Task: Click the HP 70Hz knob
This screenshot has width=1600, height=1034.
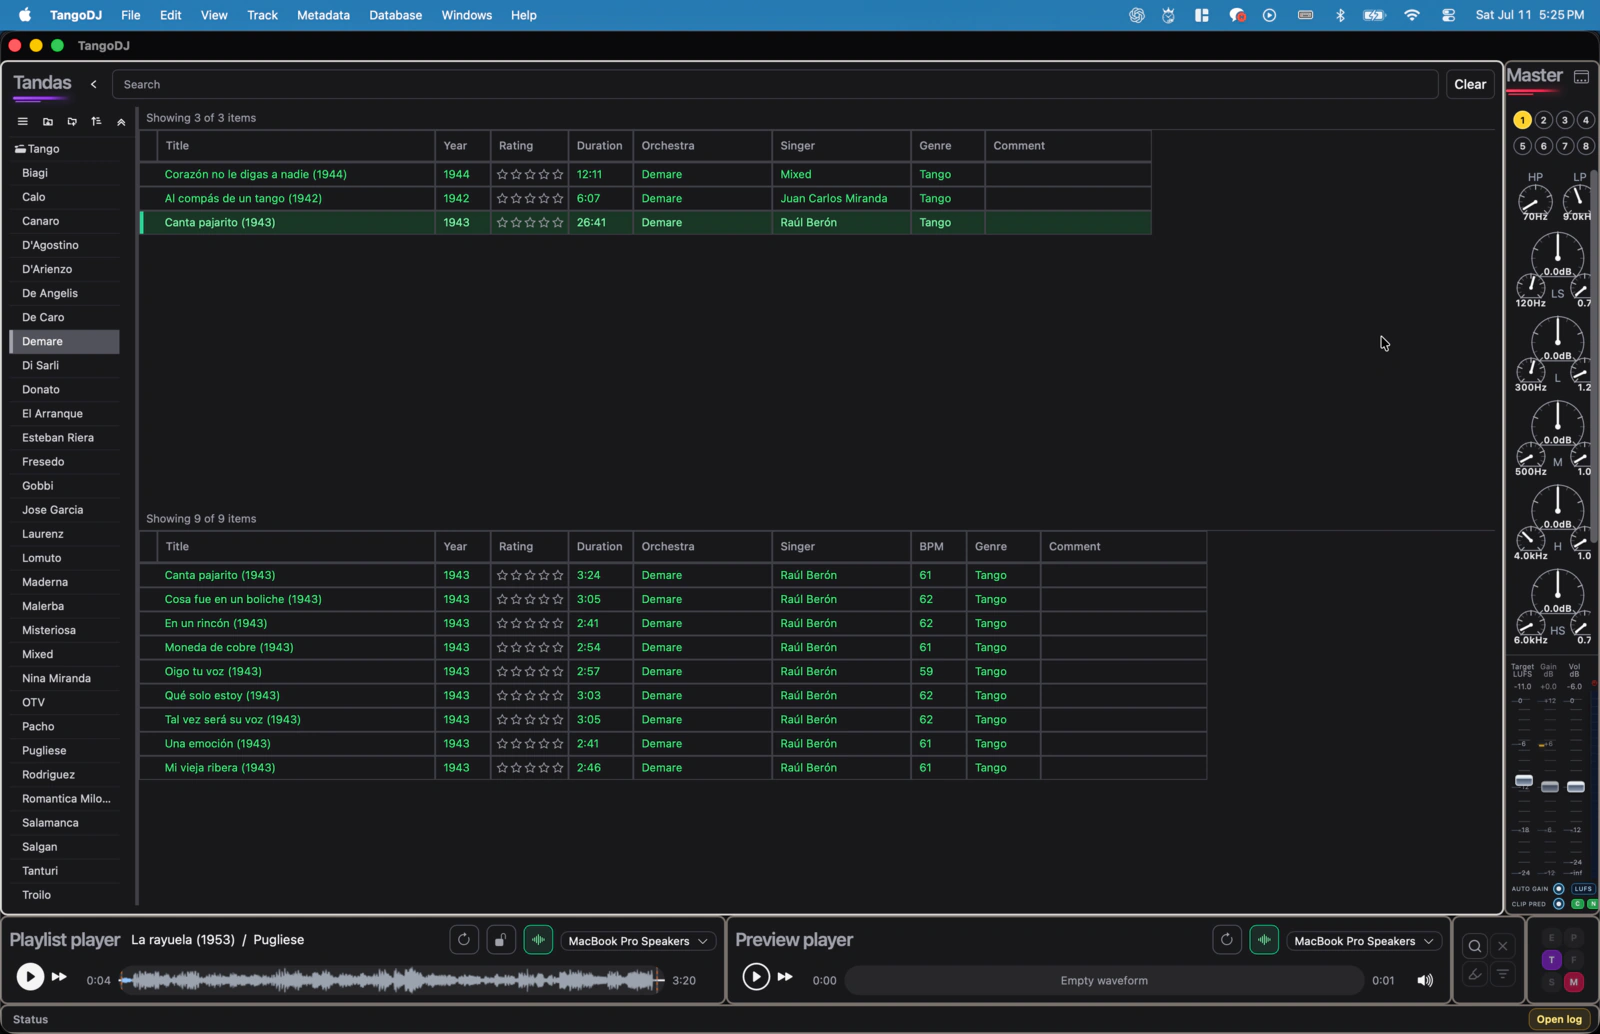Action: 1535,201
